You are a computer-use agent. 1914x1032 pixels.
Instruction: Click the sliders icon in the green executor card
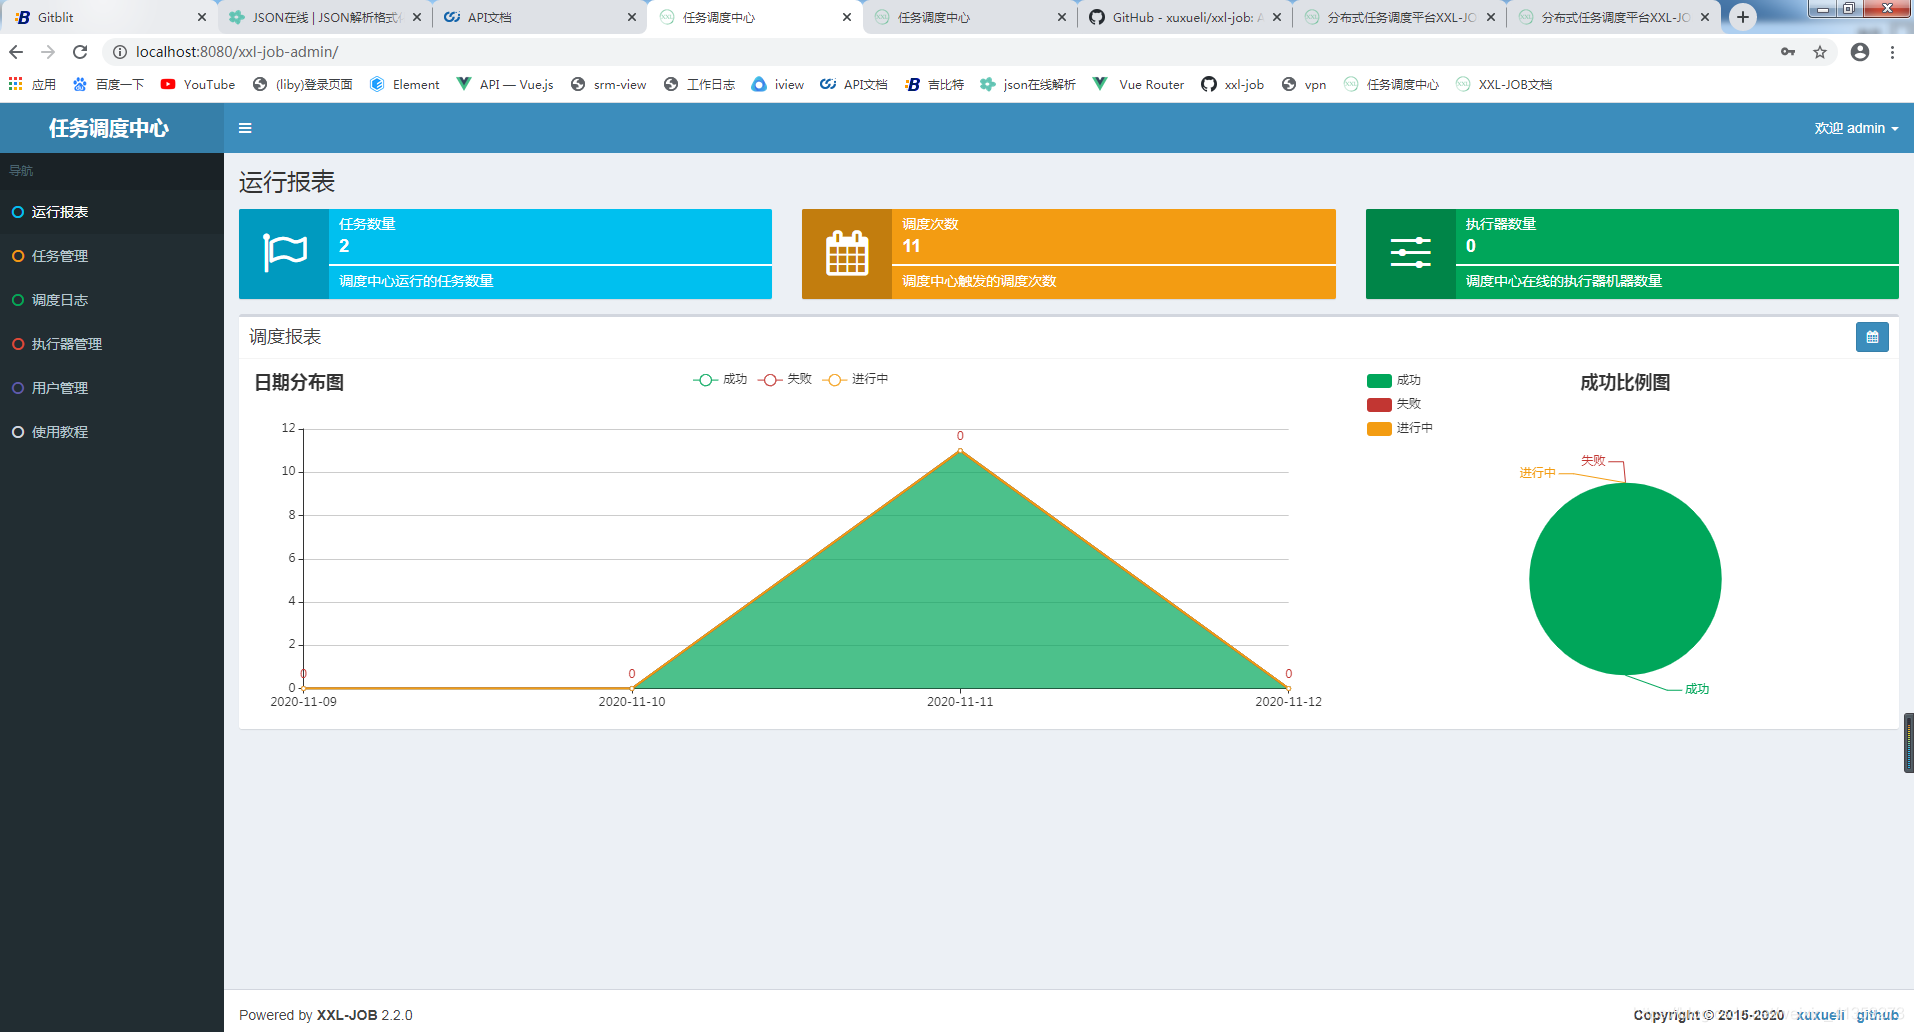coord(1410,253)
